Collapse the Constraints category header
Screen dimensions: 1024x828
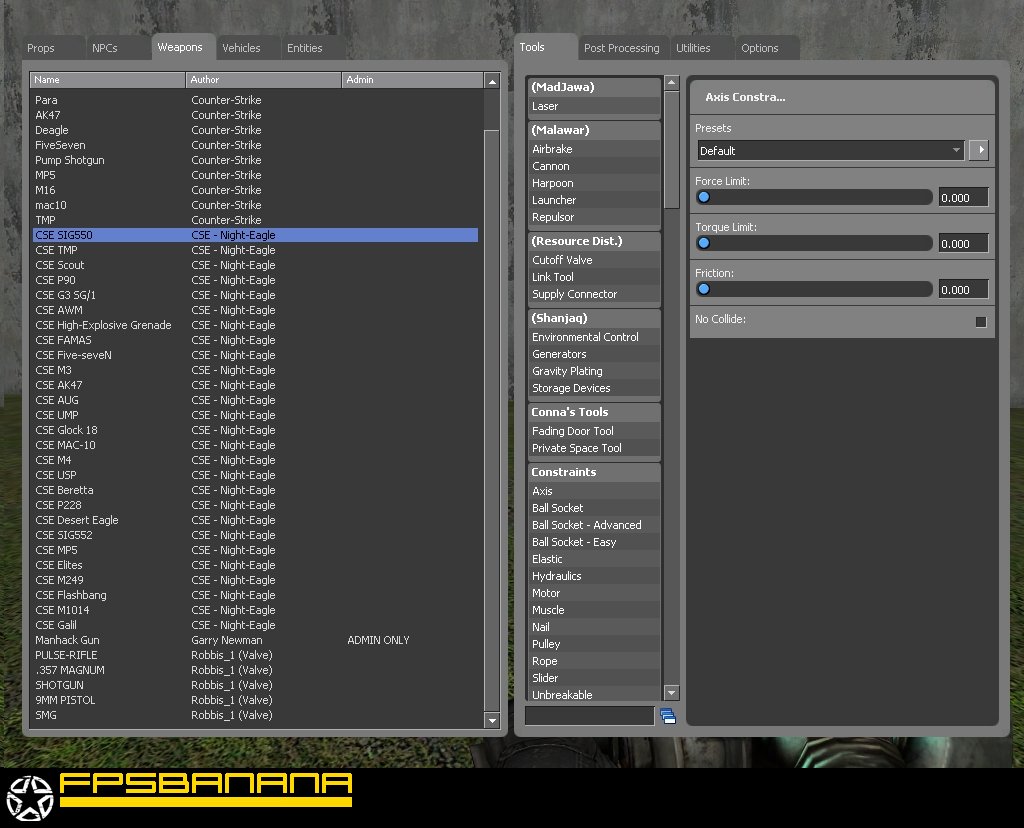tap(594, 472)
